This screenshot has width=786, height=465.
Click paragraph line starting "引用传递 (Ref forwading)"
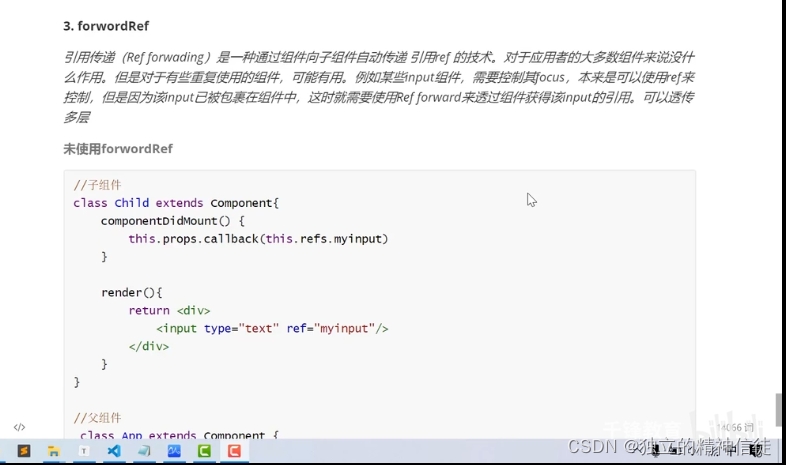tap(379, 57)
